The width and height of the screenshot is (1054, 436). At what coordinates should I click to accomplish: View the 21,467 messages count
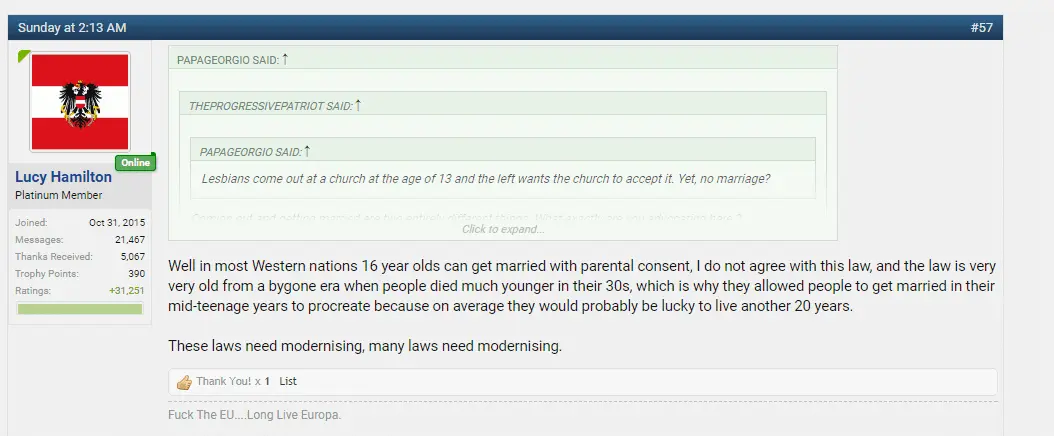pos(130,240)
